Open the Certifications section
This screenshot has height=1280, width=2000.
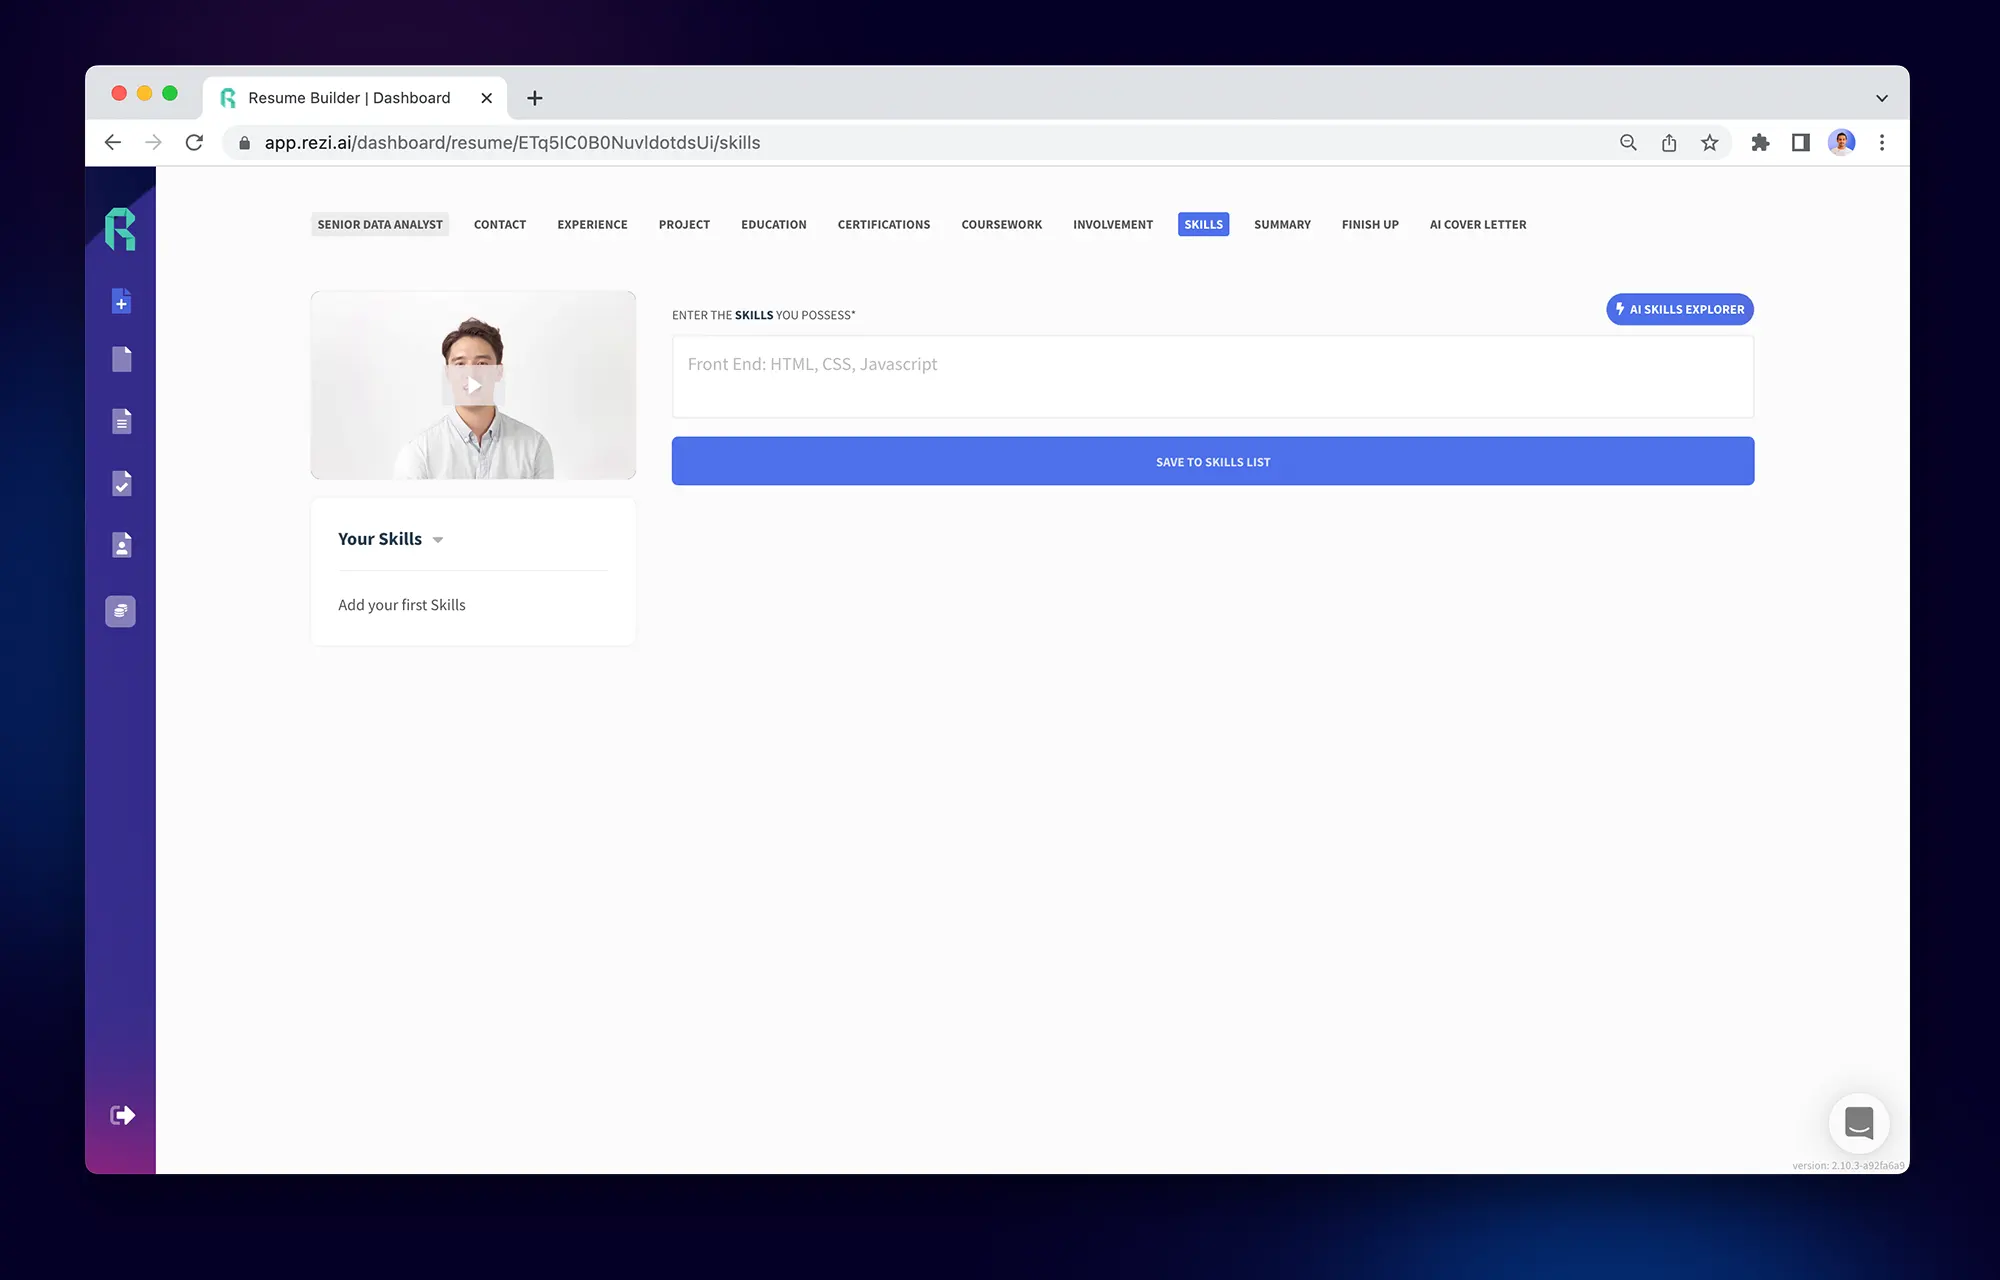[x=884, y=225]
